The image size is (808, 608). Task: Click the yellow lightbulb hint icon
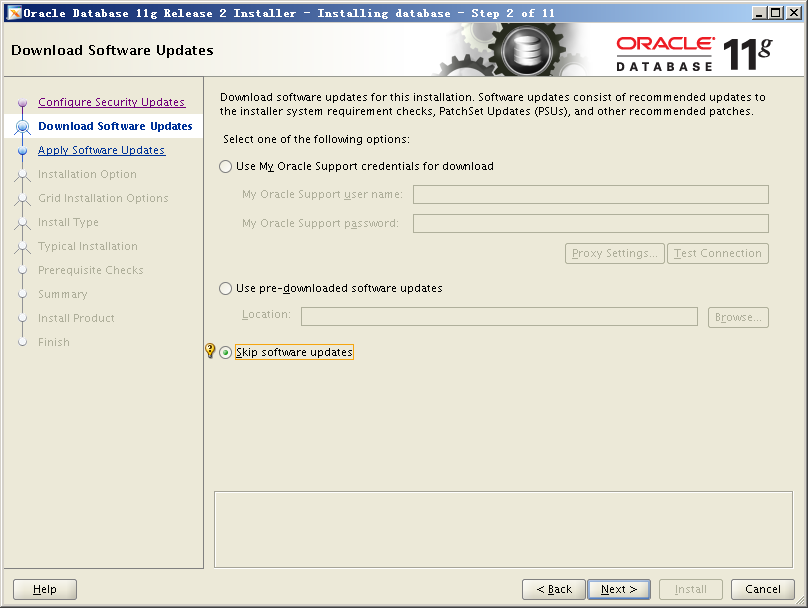coord(210,351)
